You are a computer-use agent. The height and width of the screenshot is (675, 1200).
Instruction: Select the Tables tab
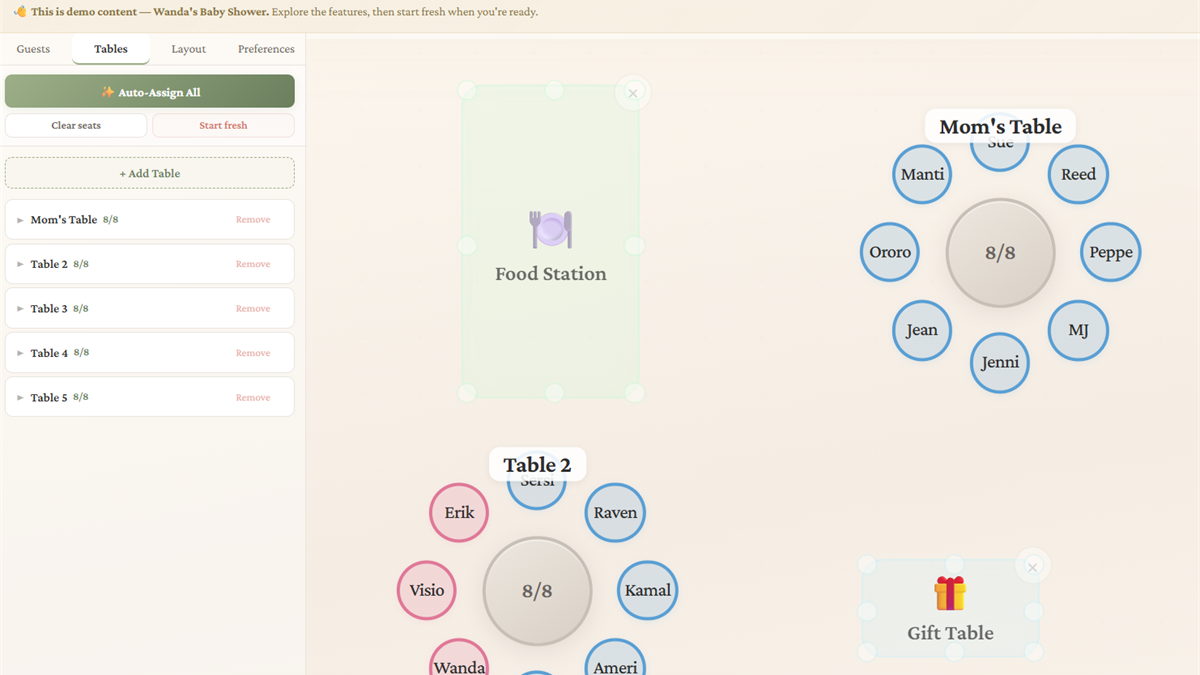[x=111, y=49]
